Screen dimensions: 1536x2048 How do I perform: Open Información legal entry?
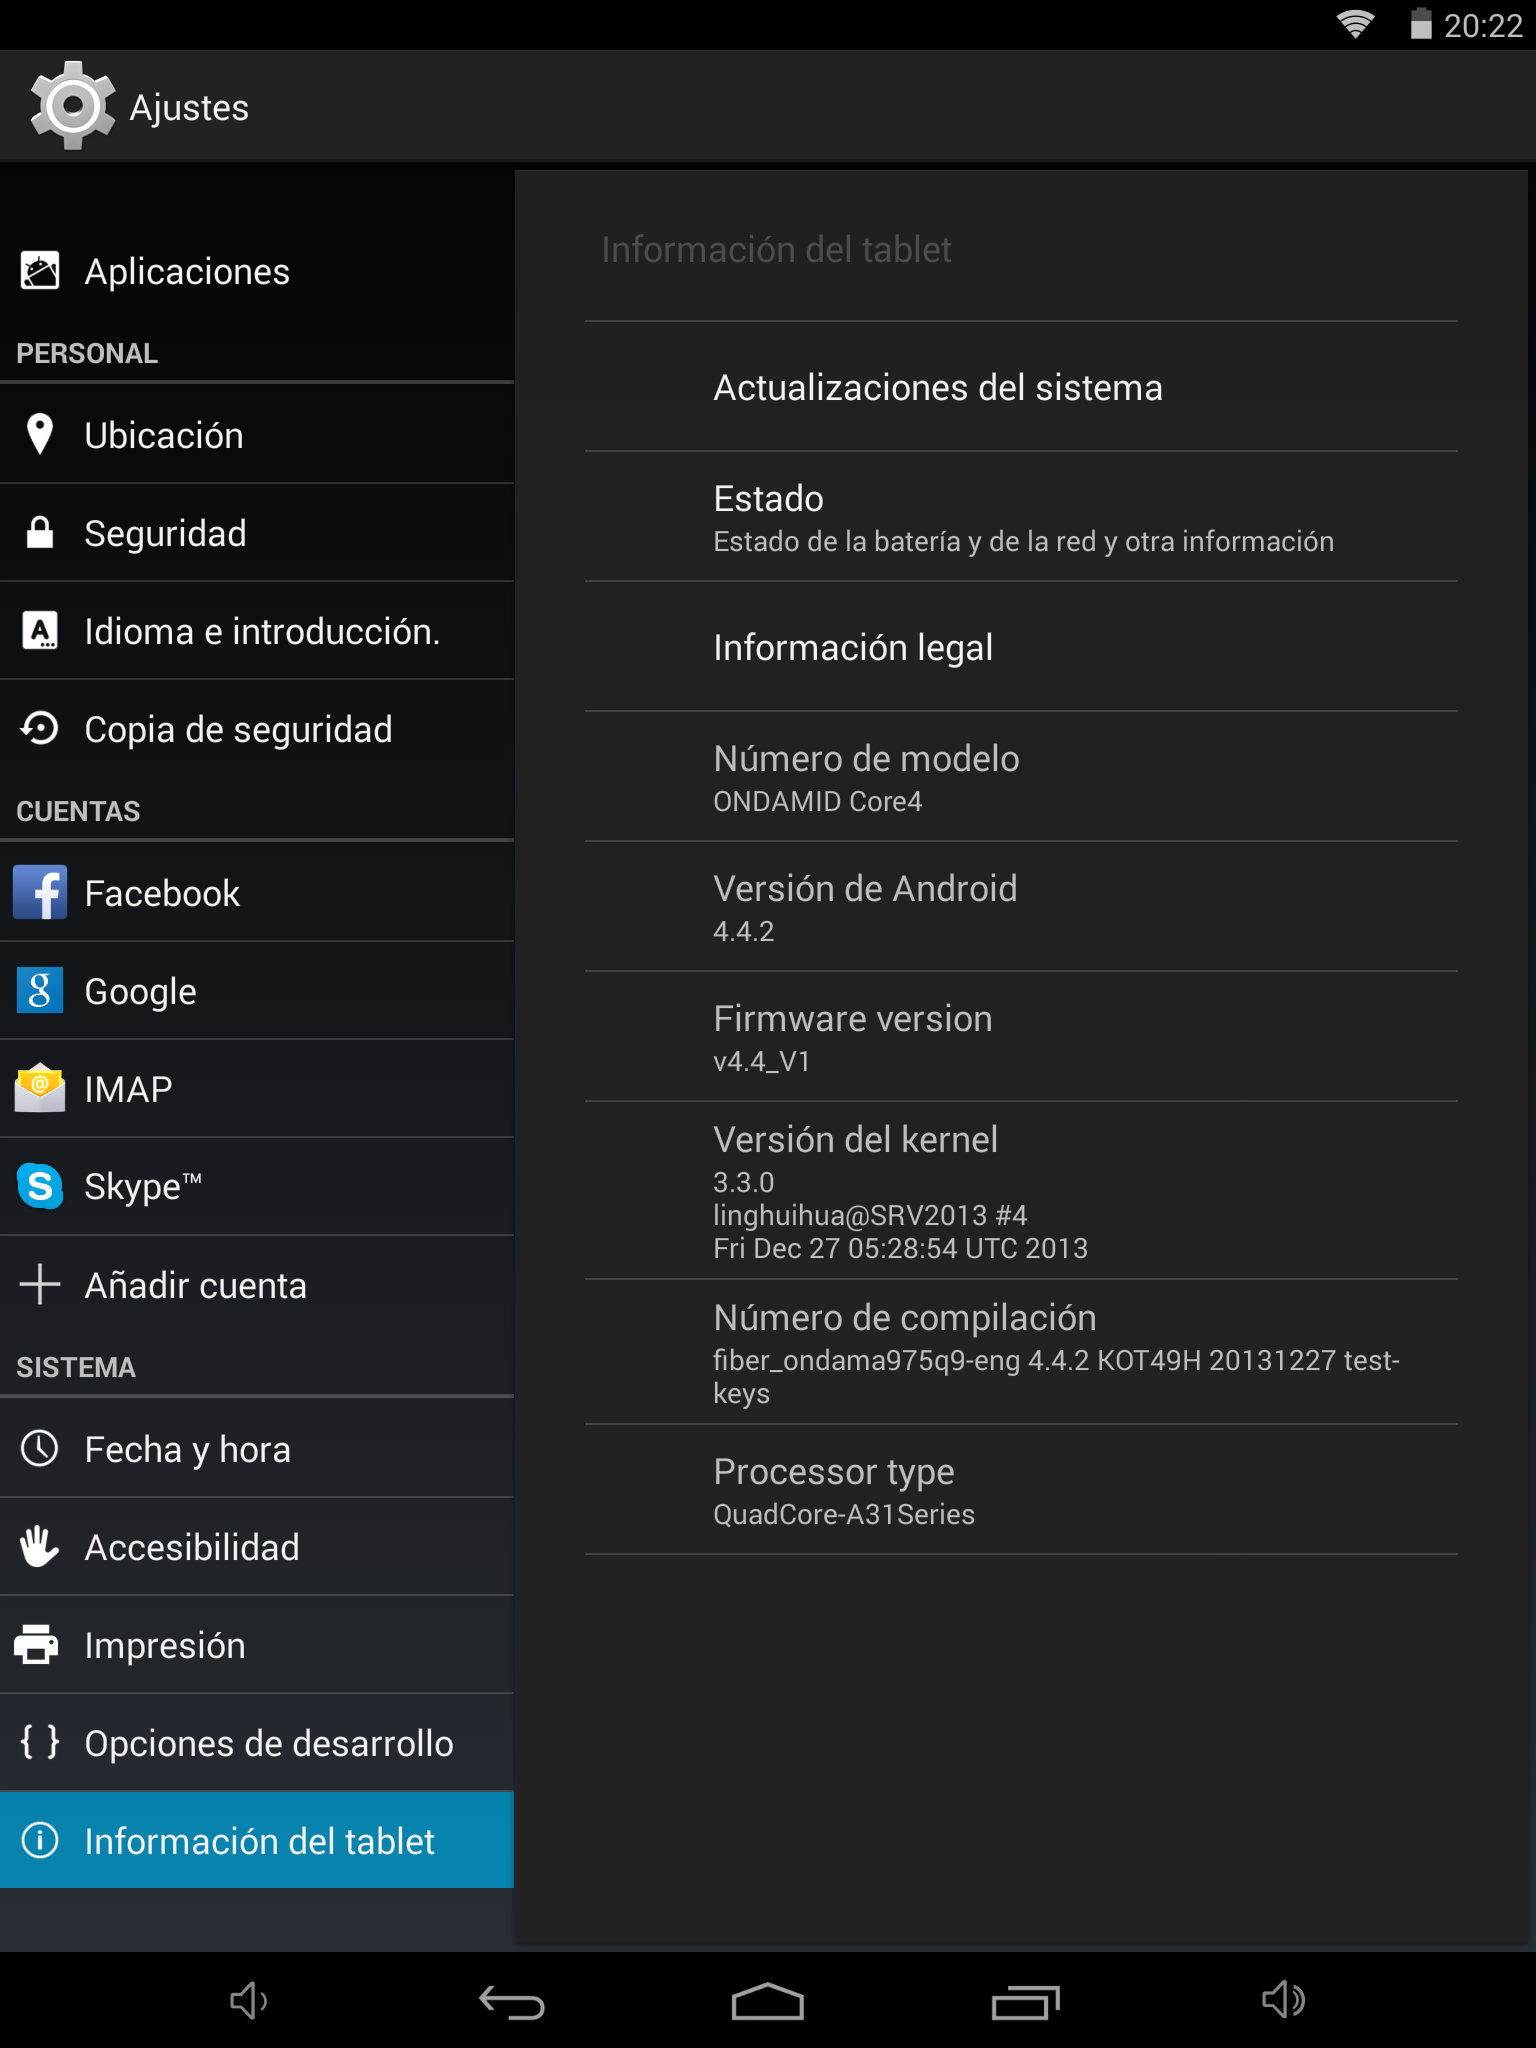tap(1021, 647)
